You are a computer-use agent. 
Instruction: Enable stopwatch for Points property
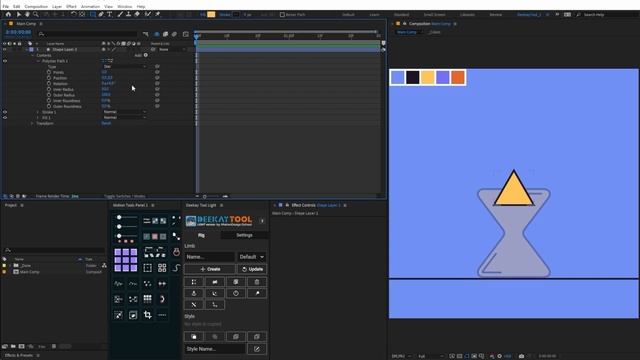tap(49, 72)
